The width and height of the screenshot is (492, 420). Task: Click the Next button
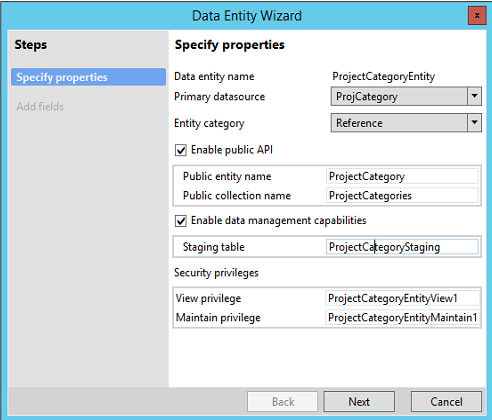pos(359,402)
